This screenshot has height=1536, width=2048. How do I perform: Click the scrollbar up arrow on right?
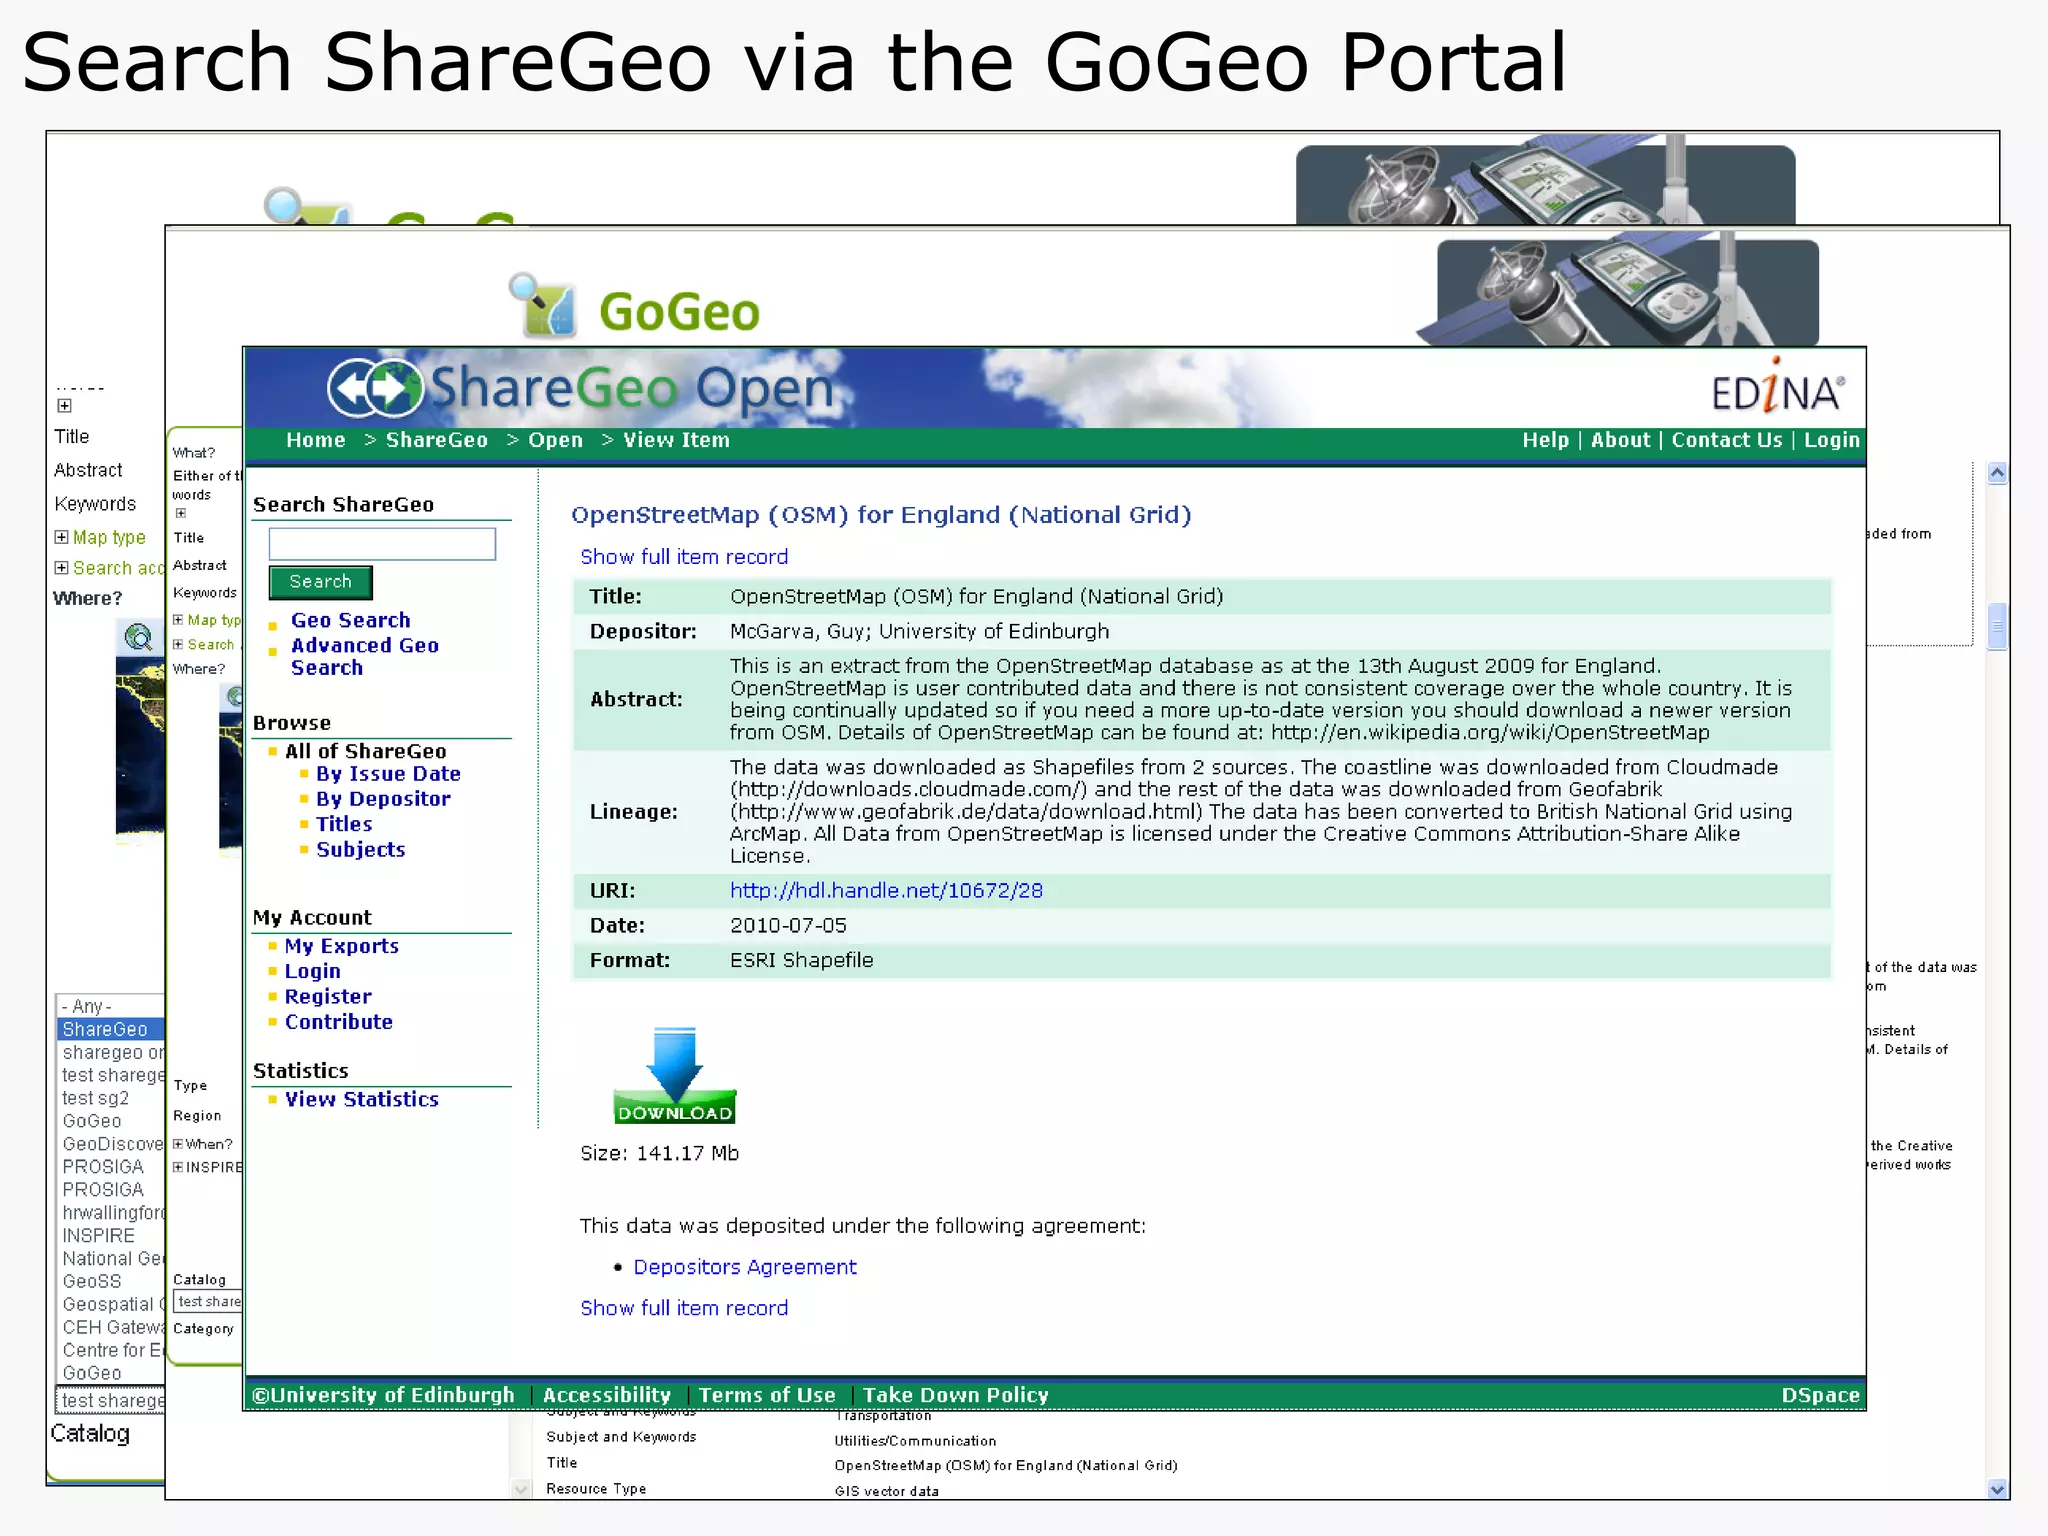[1997, 473]
